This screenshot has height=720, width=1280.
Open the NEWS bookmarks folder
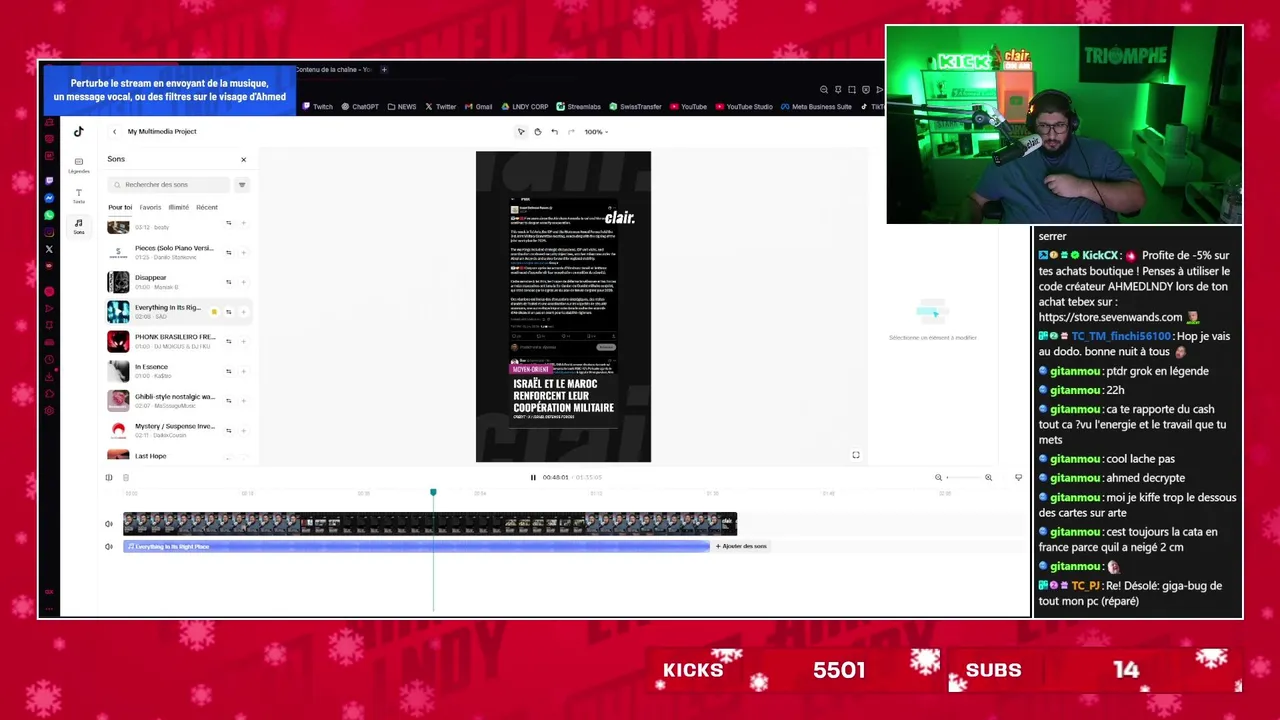pyautogui.click(x=401, y=107)
